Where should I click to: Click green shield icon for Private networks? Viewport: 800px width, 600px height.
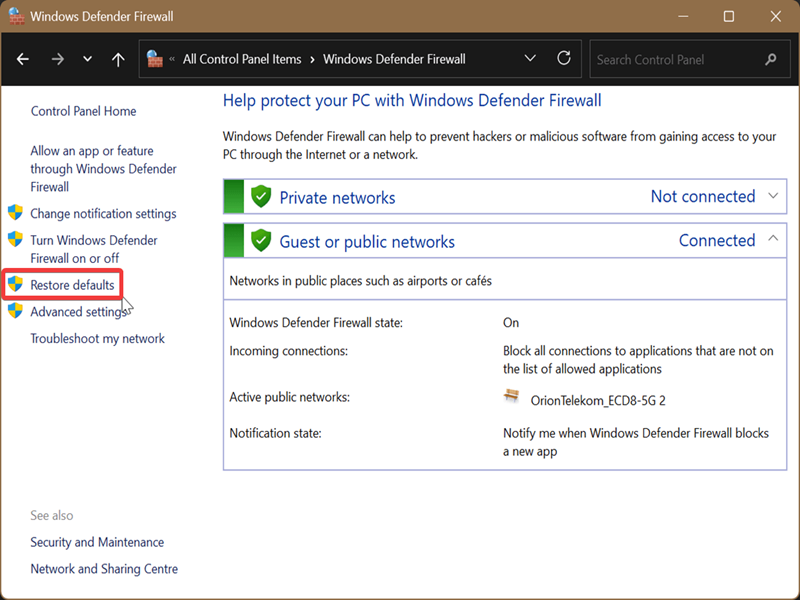[x=261, y=196]
